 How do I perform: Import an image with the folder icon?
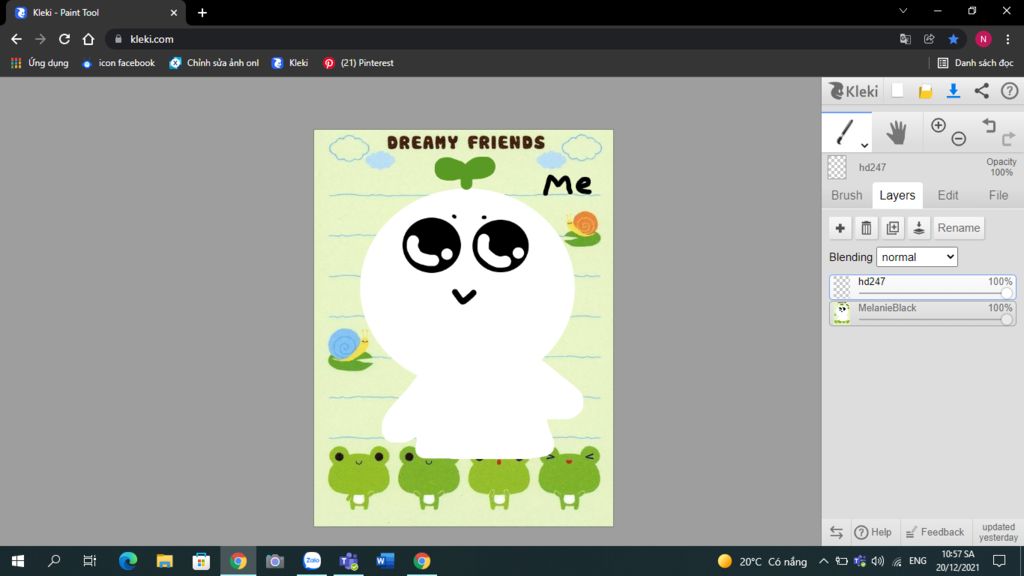pos(925,91)
